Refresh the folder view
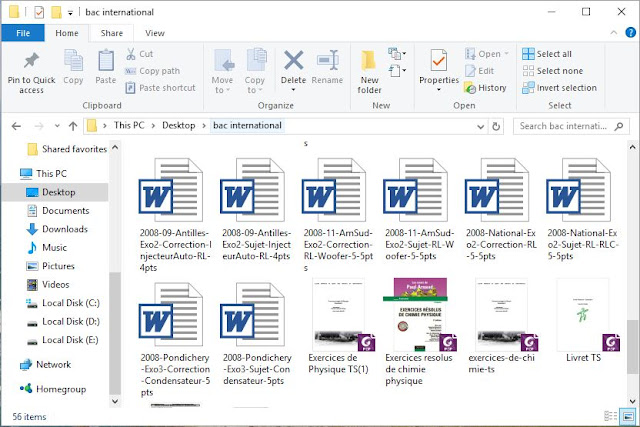The width and height of the screenshot is (640, 427). click(496, 127)
